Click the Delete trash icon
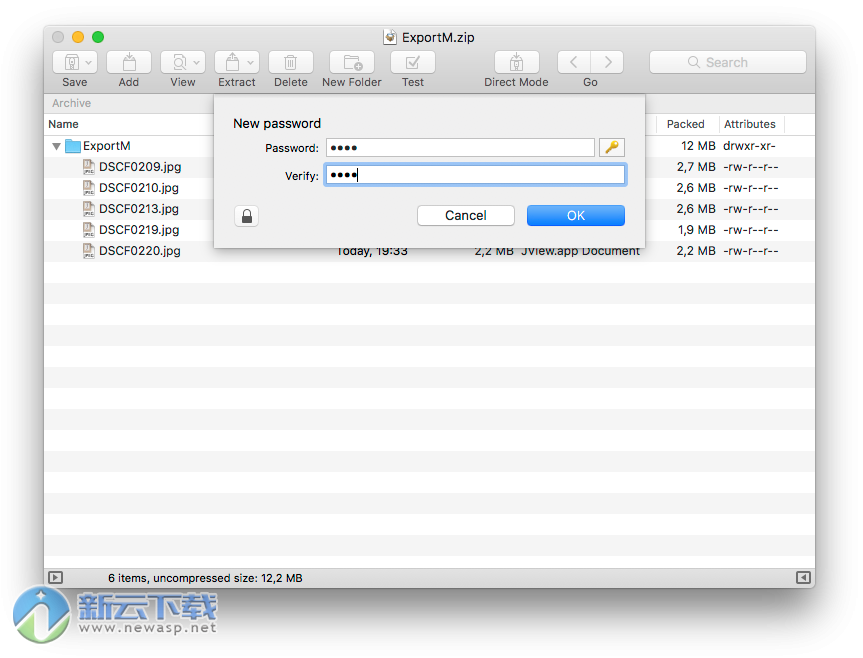The width and height of the screenshot is (863, 658). pos(290,60)
